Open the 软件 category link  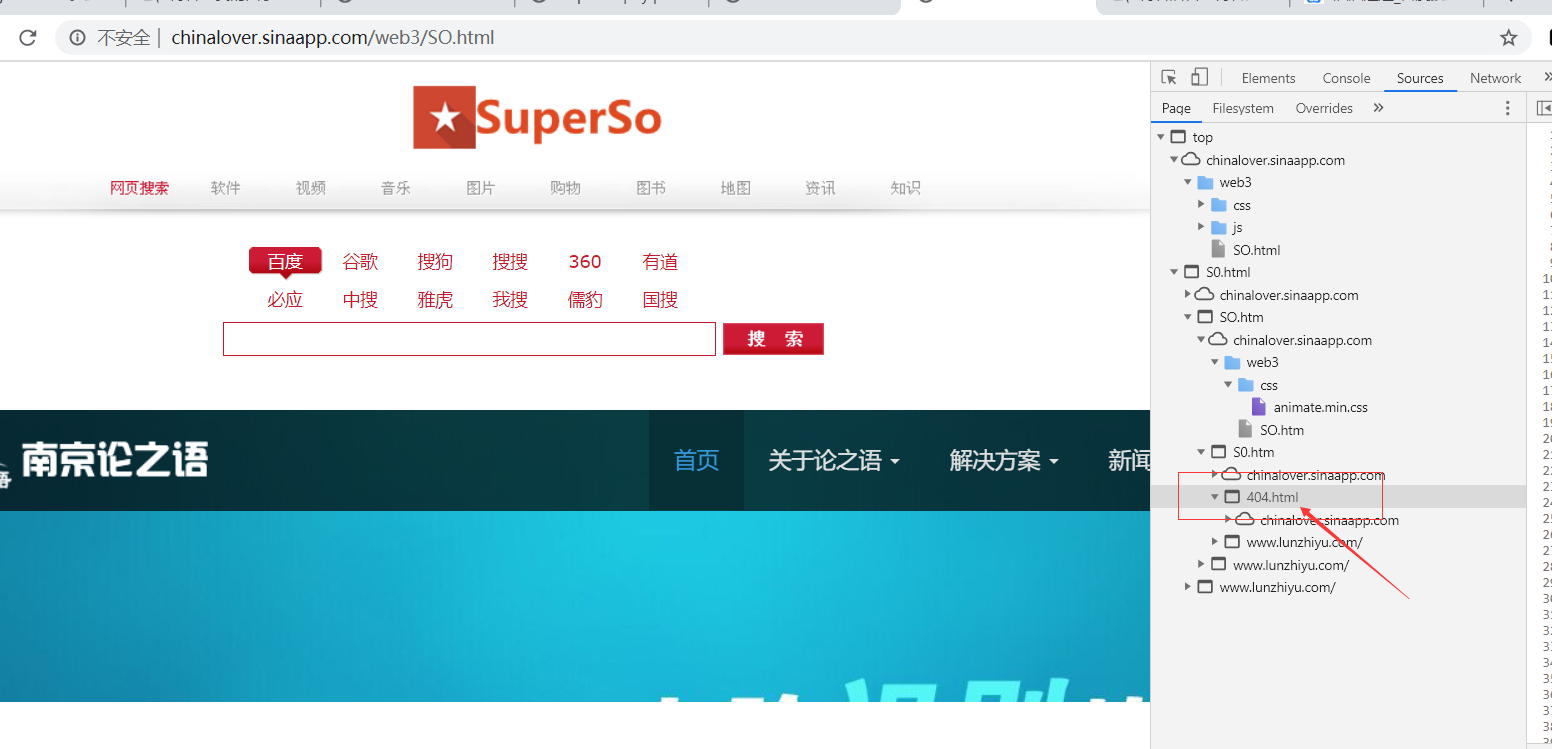pos(226,188)
